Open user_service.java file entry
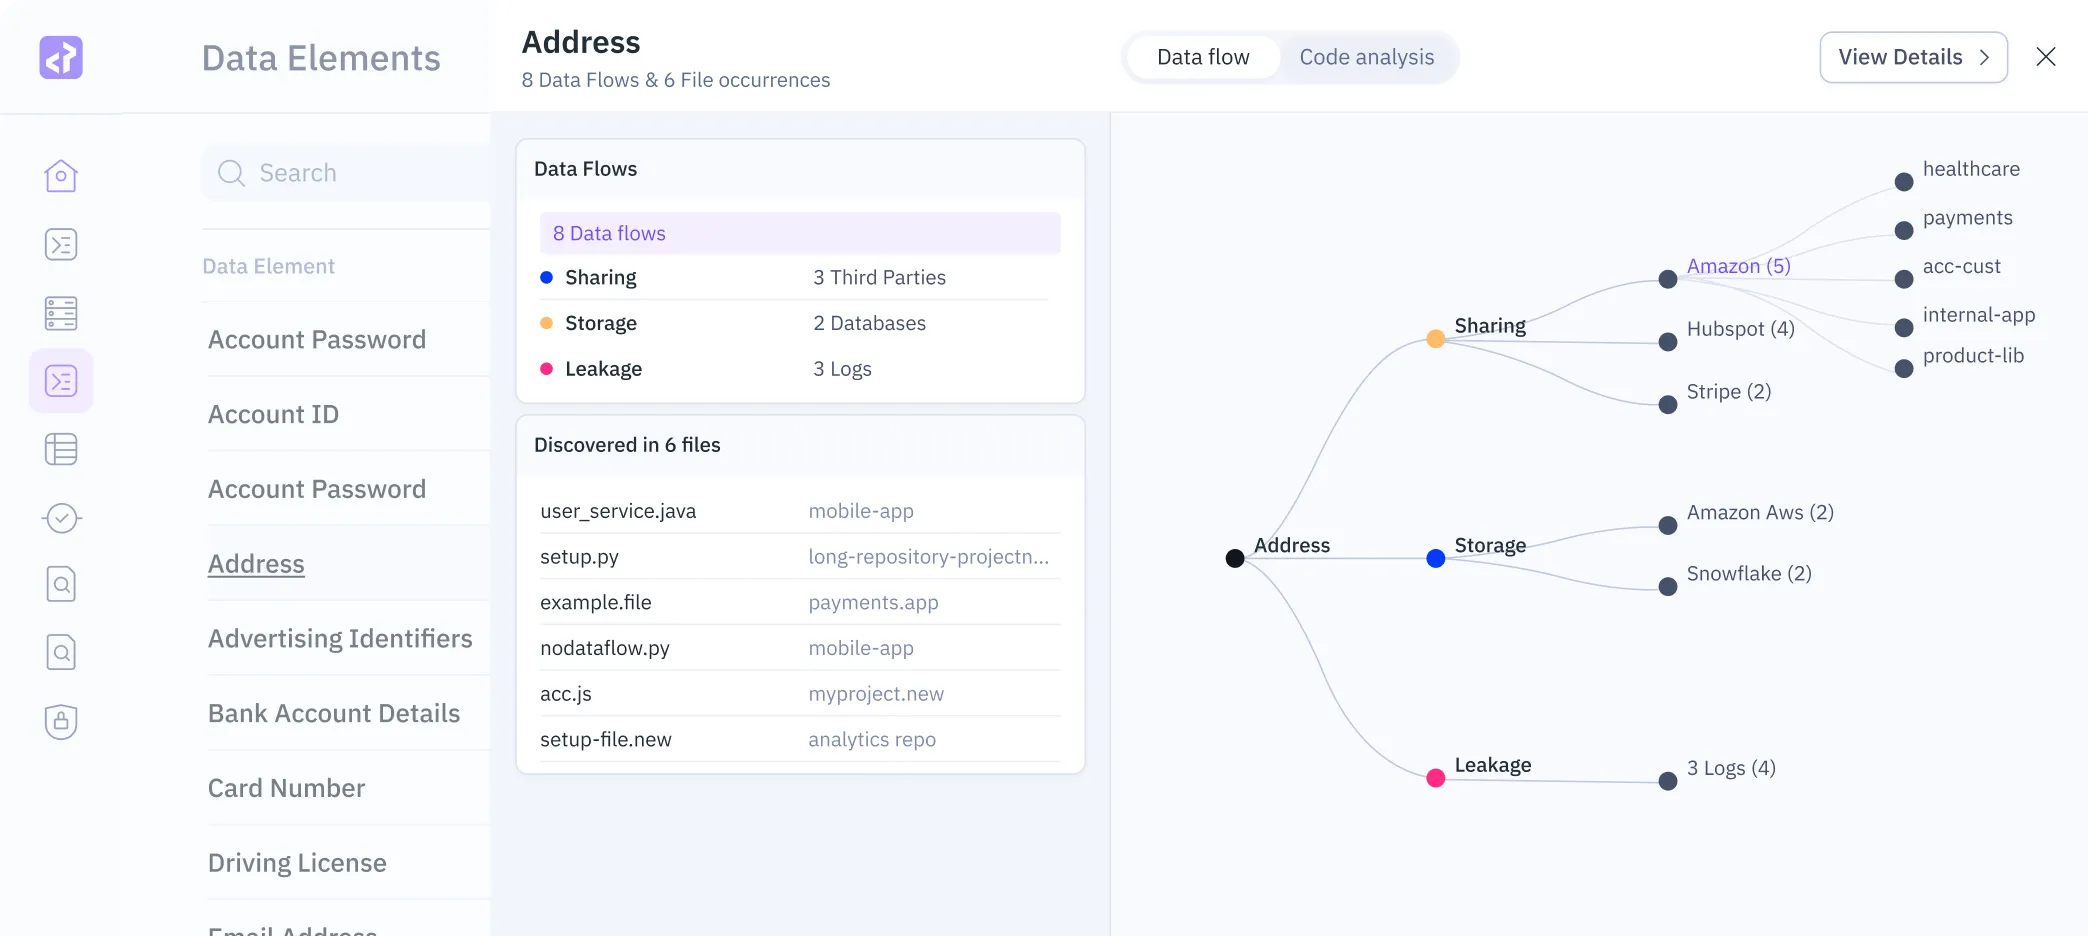Screen dimensions: 2088x936 [618, 511]
